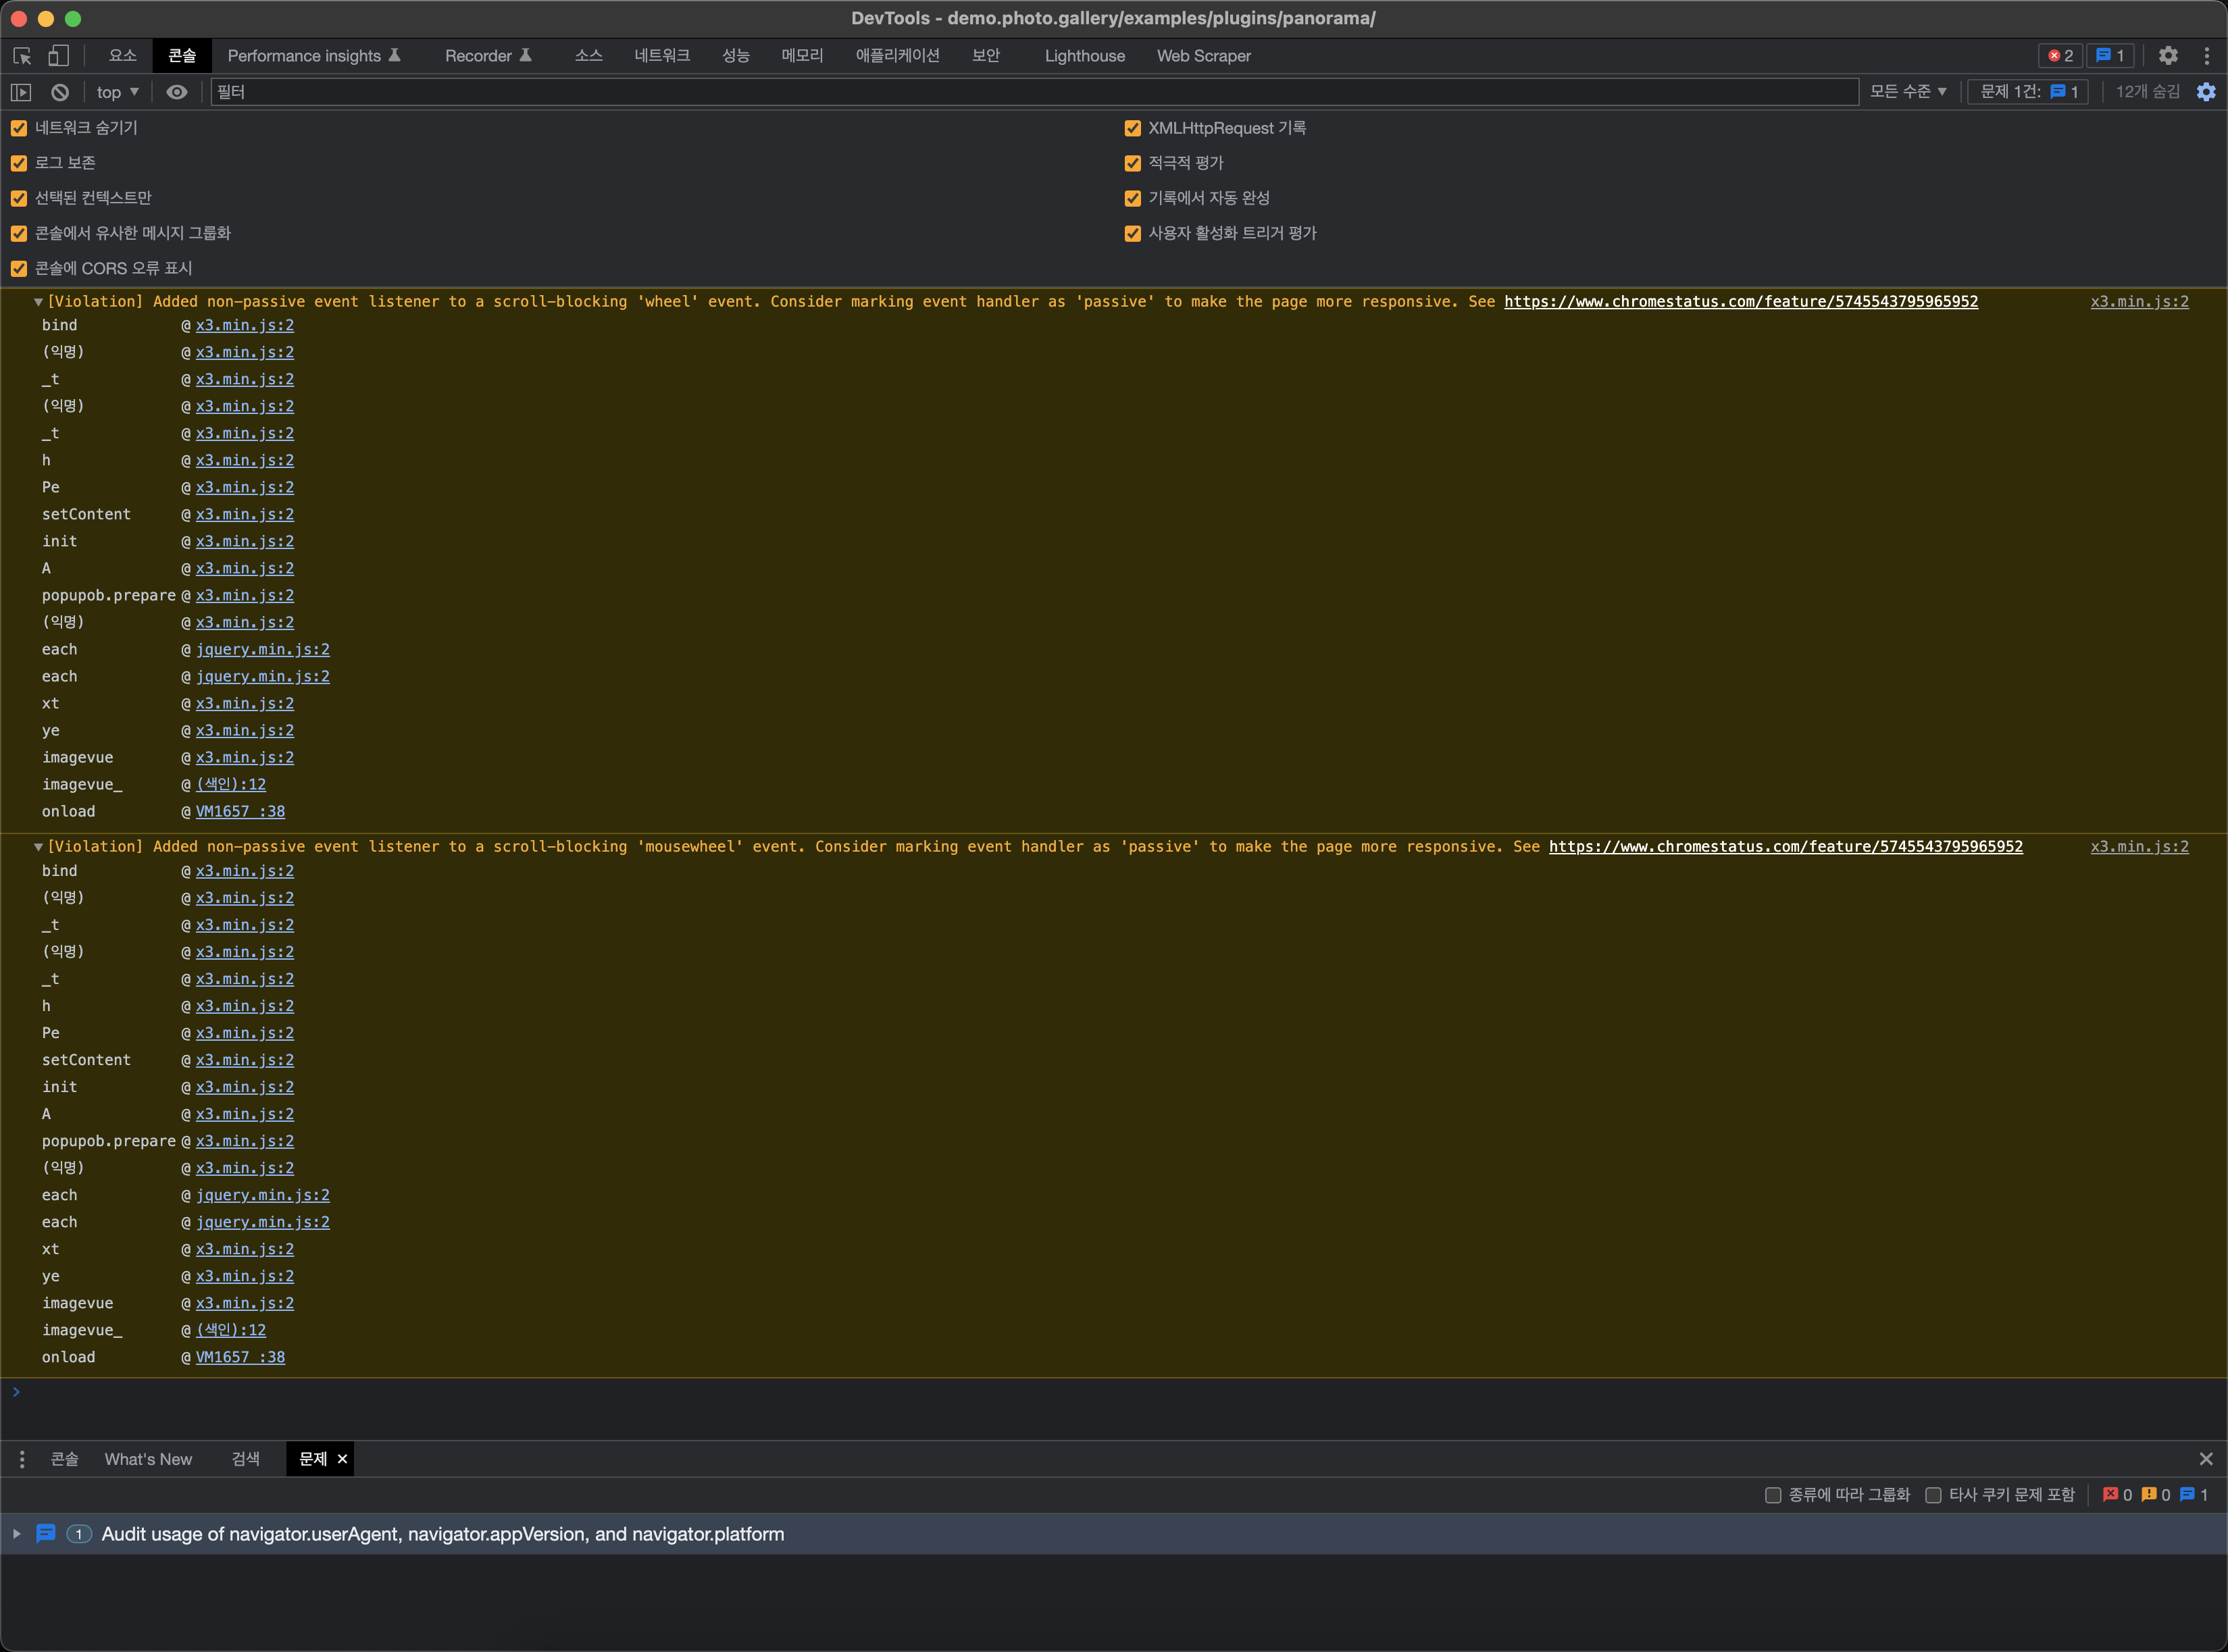Screen dimensions: 2228x1652
Task: Open console settings blue gear icon
Action: [2206, 92]
